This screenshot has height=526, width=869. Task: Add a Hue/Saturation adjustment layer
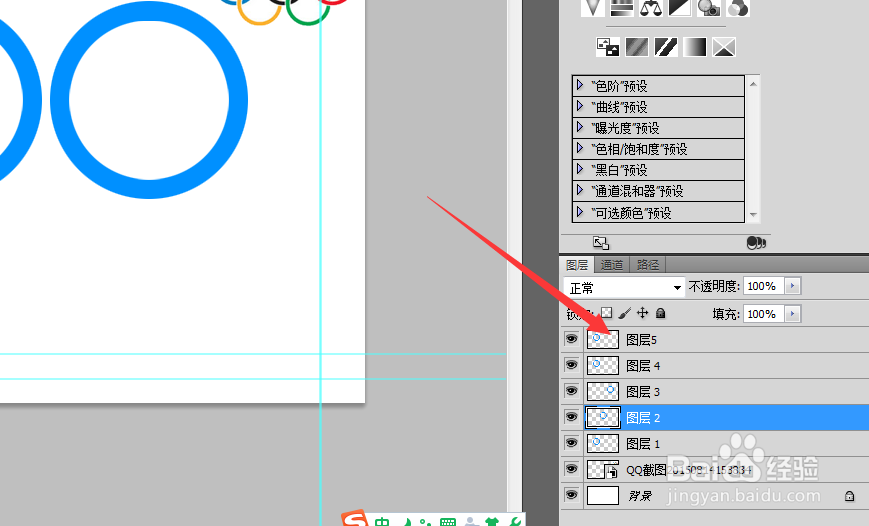click(x=621, y=8)
